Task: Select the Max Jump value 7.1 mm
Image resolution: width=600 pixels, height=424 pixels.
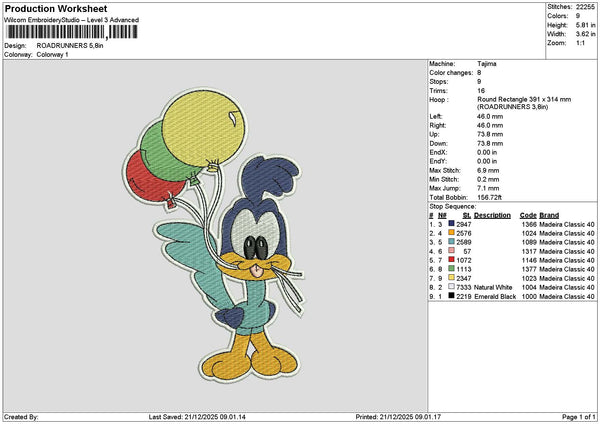Action: [488, 188]
